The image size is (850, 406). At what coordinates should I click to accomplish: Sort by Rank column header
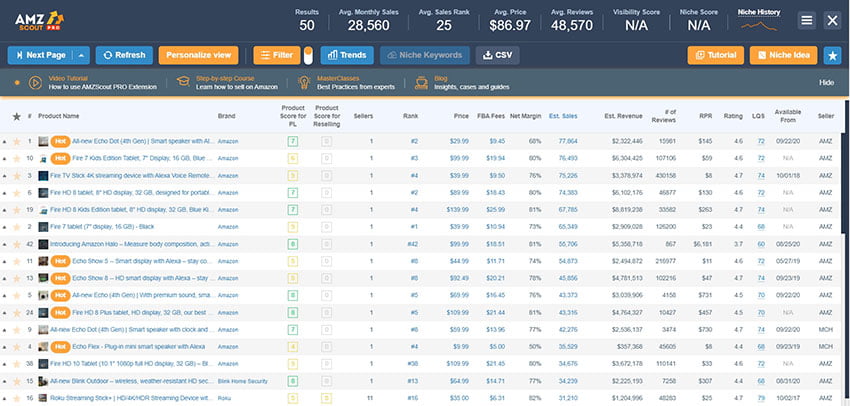coord(410,116)
